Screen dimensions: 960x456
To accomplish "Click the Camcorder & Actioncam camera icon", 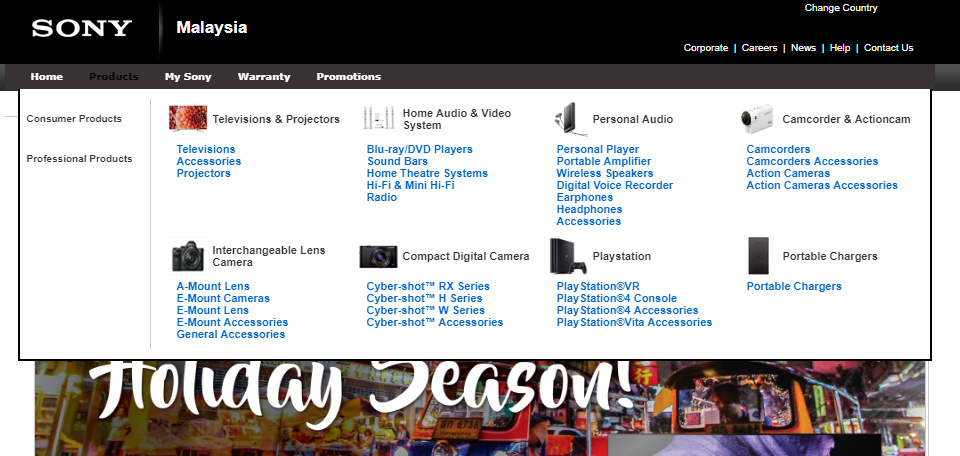I will [758, 119].
